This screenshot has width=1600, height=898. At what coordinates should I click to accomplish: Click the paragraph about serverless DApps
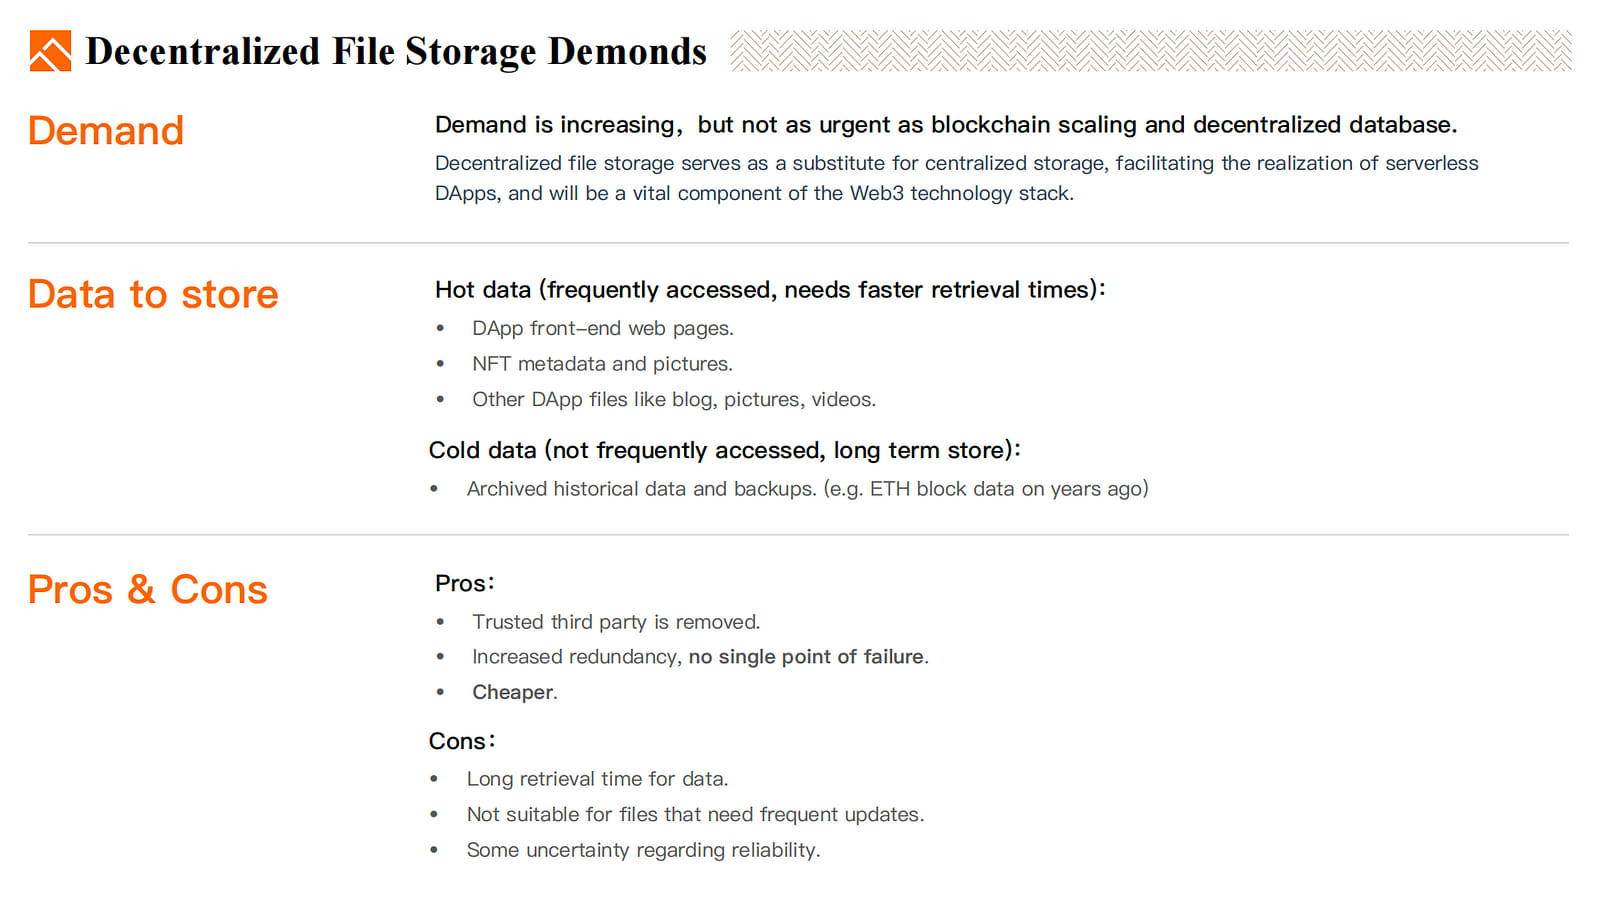click(955, 178)
